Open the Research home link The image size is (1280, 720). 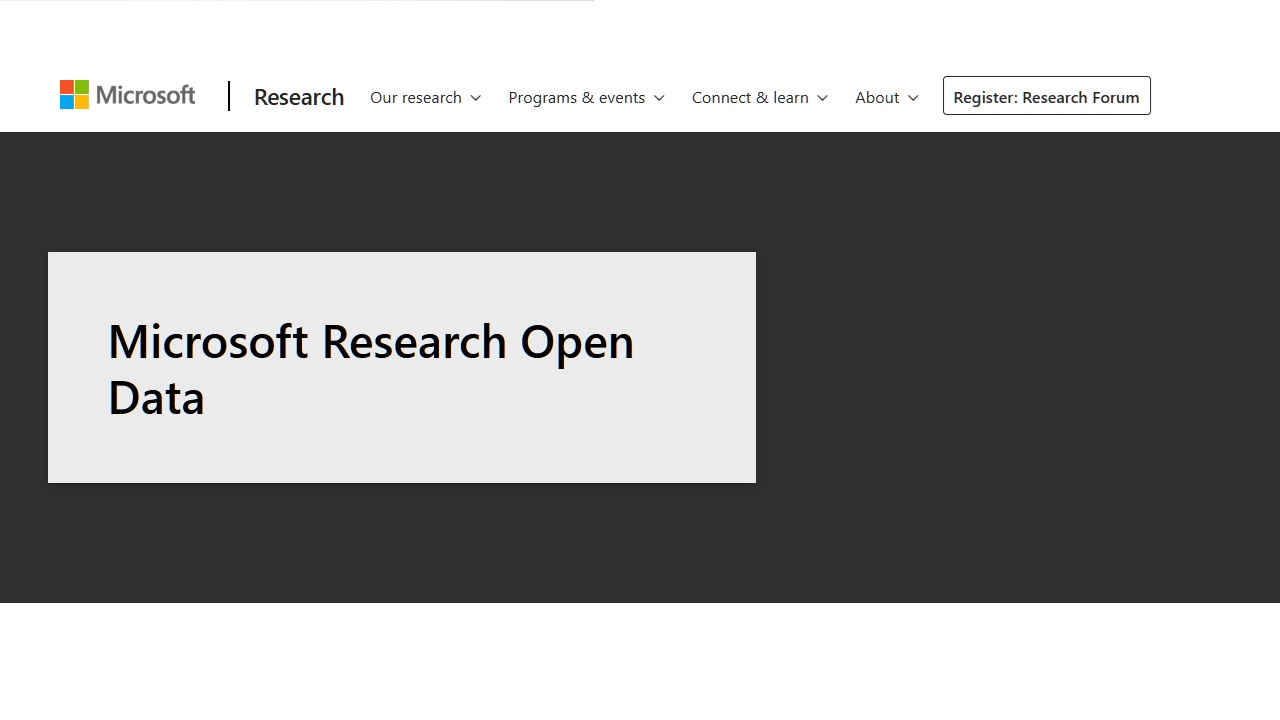click(x=298, y=97)
